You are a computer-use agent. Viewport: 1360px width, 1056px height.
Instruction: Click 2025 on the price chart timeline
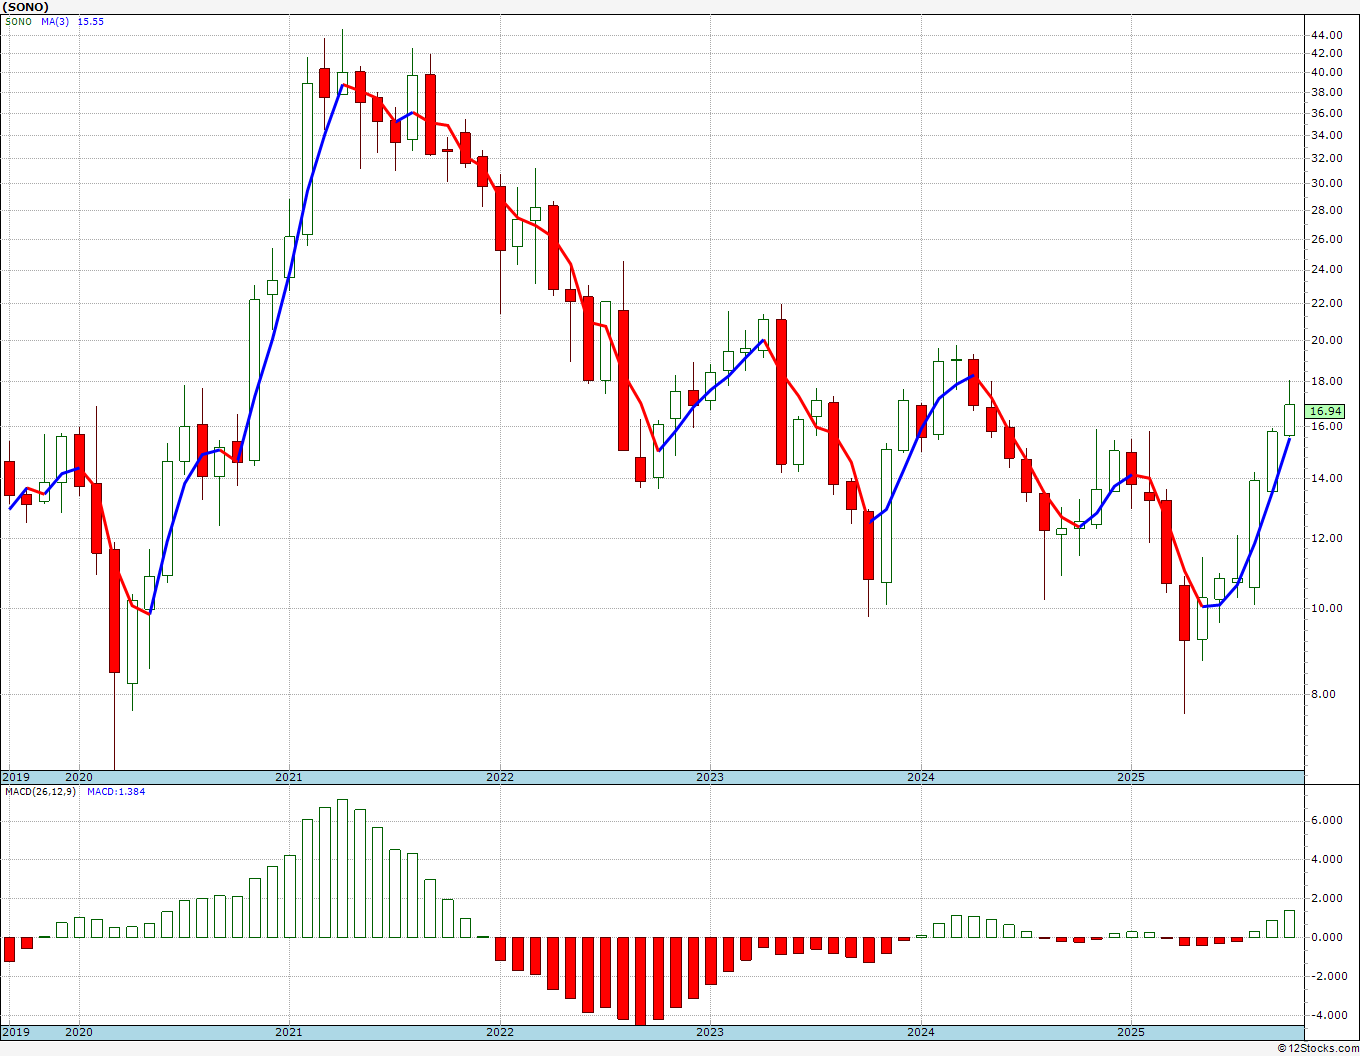(x=1131, y=777)
